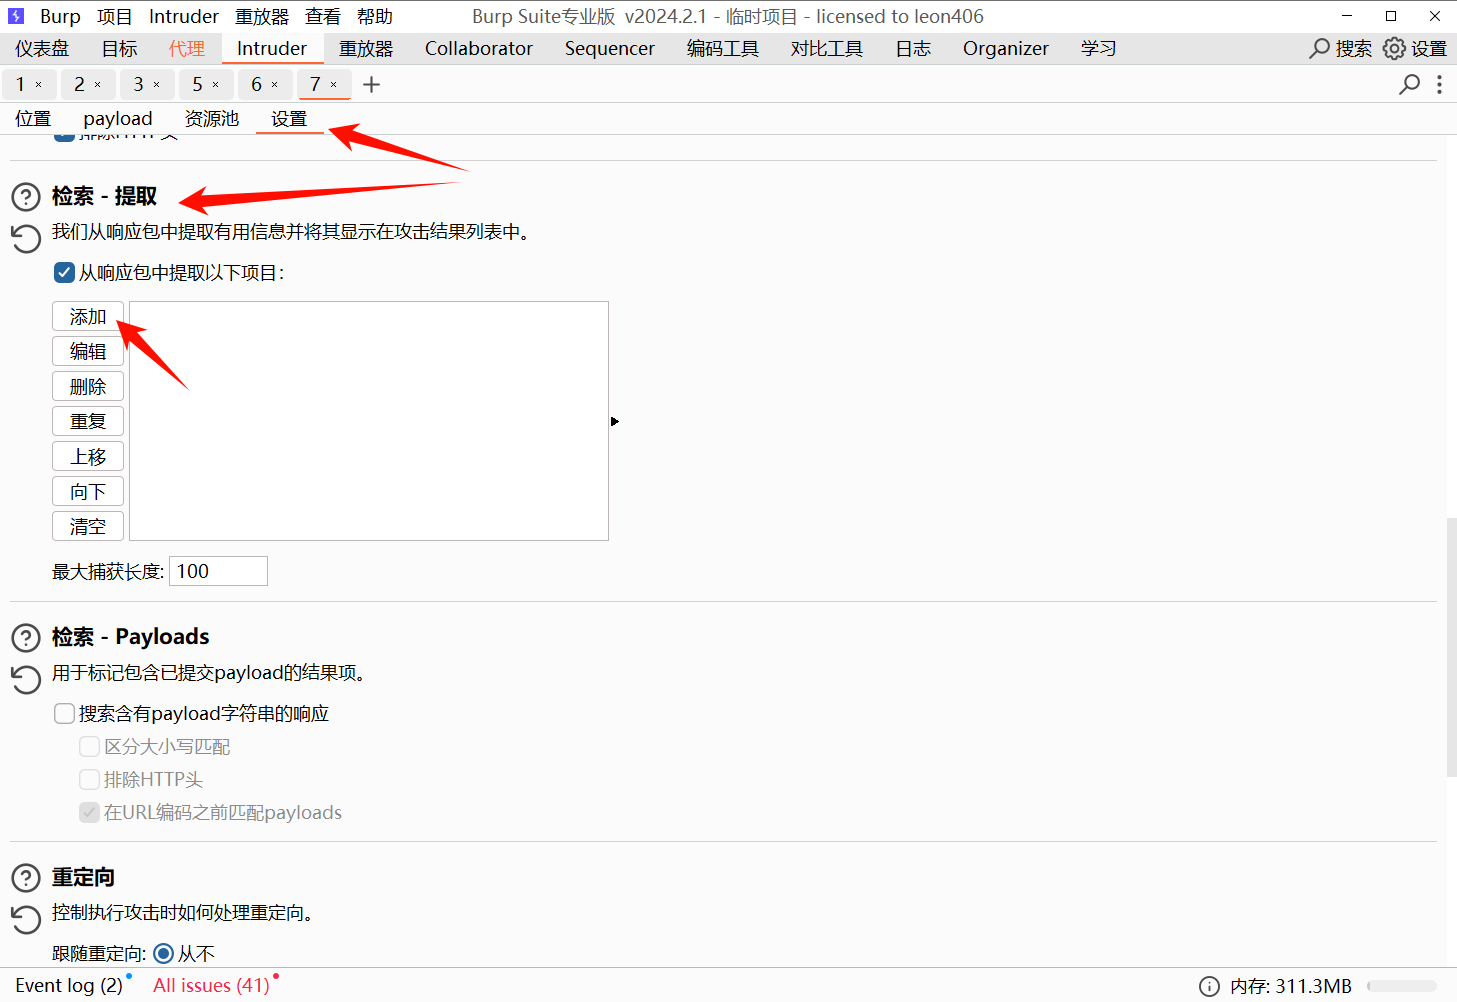Screen dimensions: 1457x1002
Task: Open the 查看 menu
Action: (323, 16)
